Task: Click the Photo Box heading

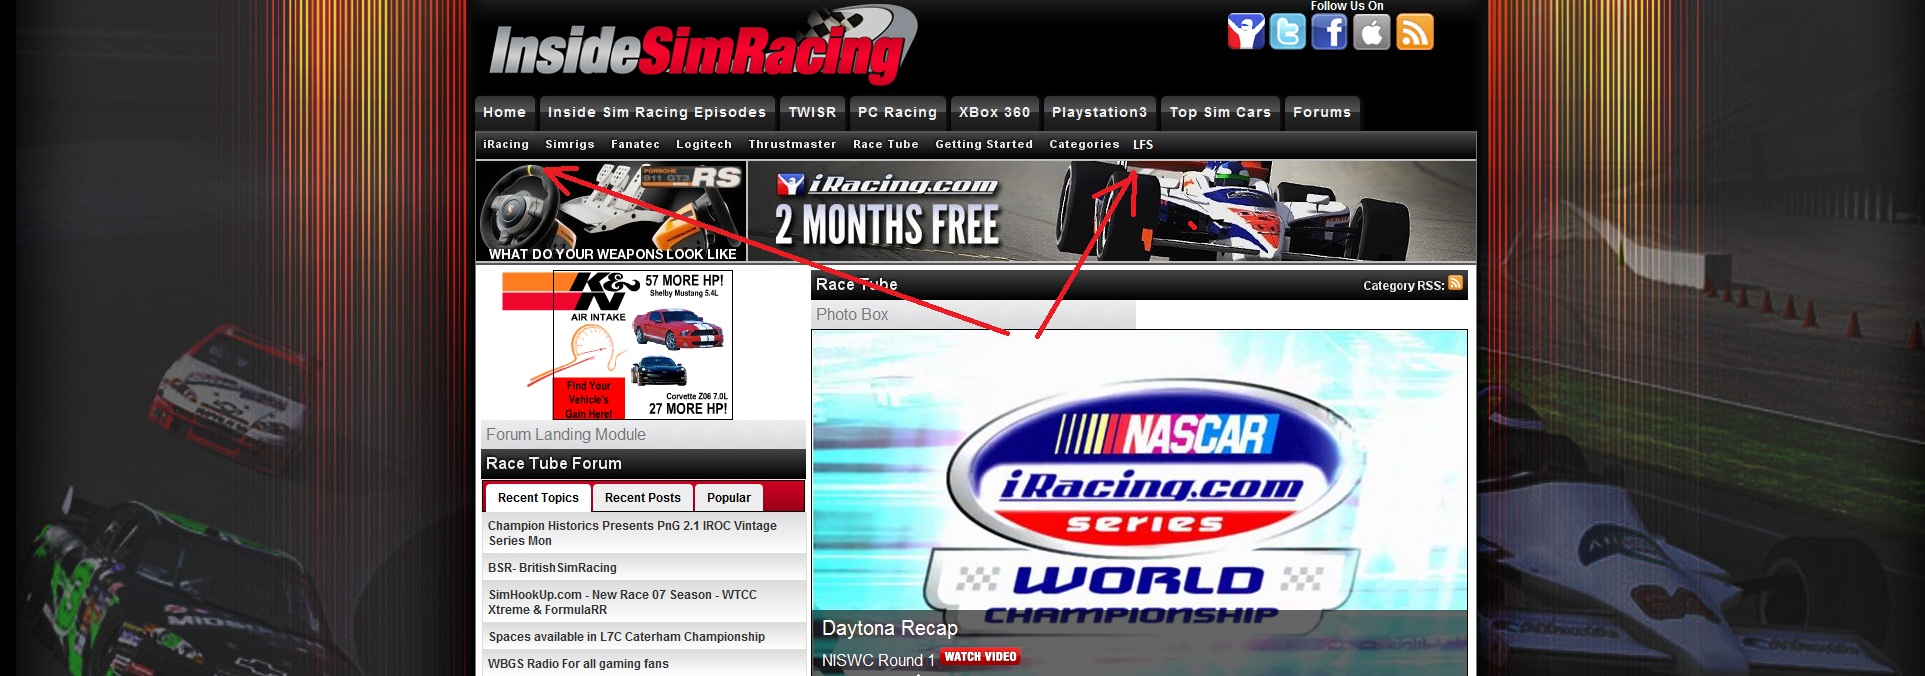Action: point(852,315)
